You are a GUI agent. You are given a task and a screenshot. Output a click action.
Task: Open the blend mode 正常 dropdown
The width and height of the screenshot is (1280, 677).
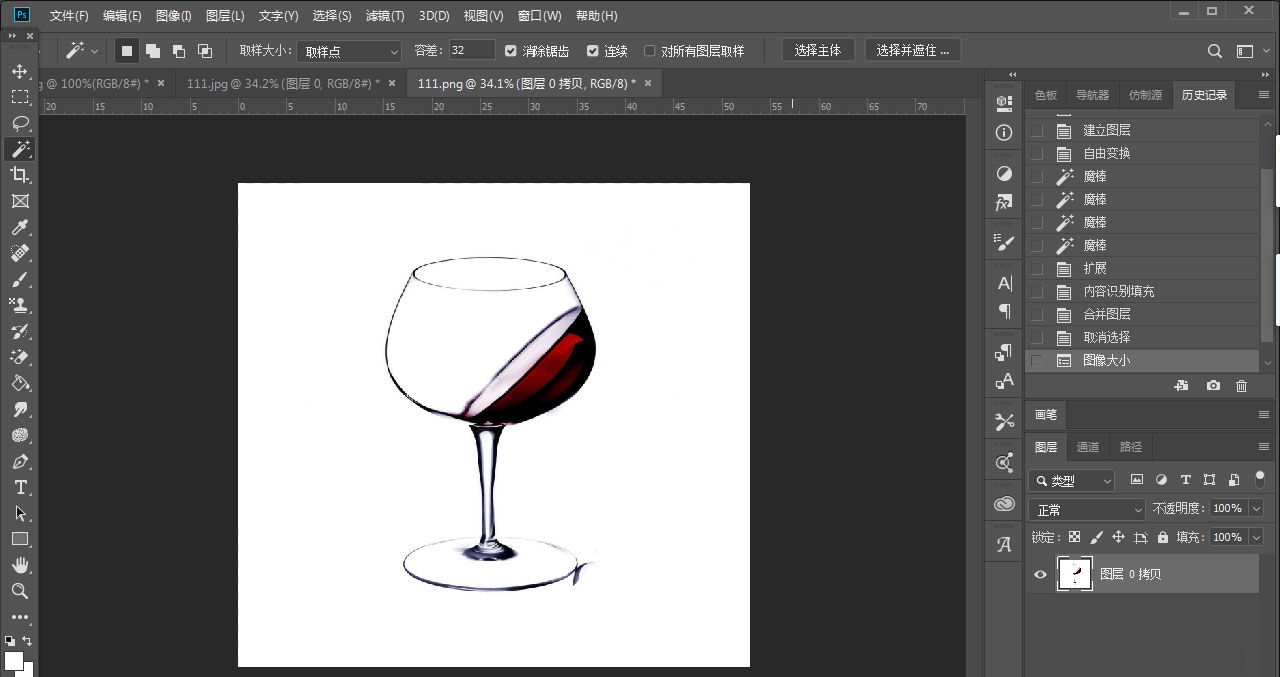(1087, 510)
